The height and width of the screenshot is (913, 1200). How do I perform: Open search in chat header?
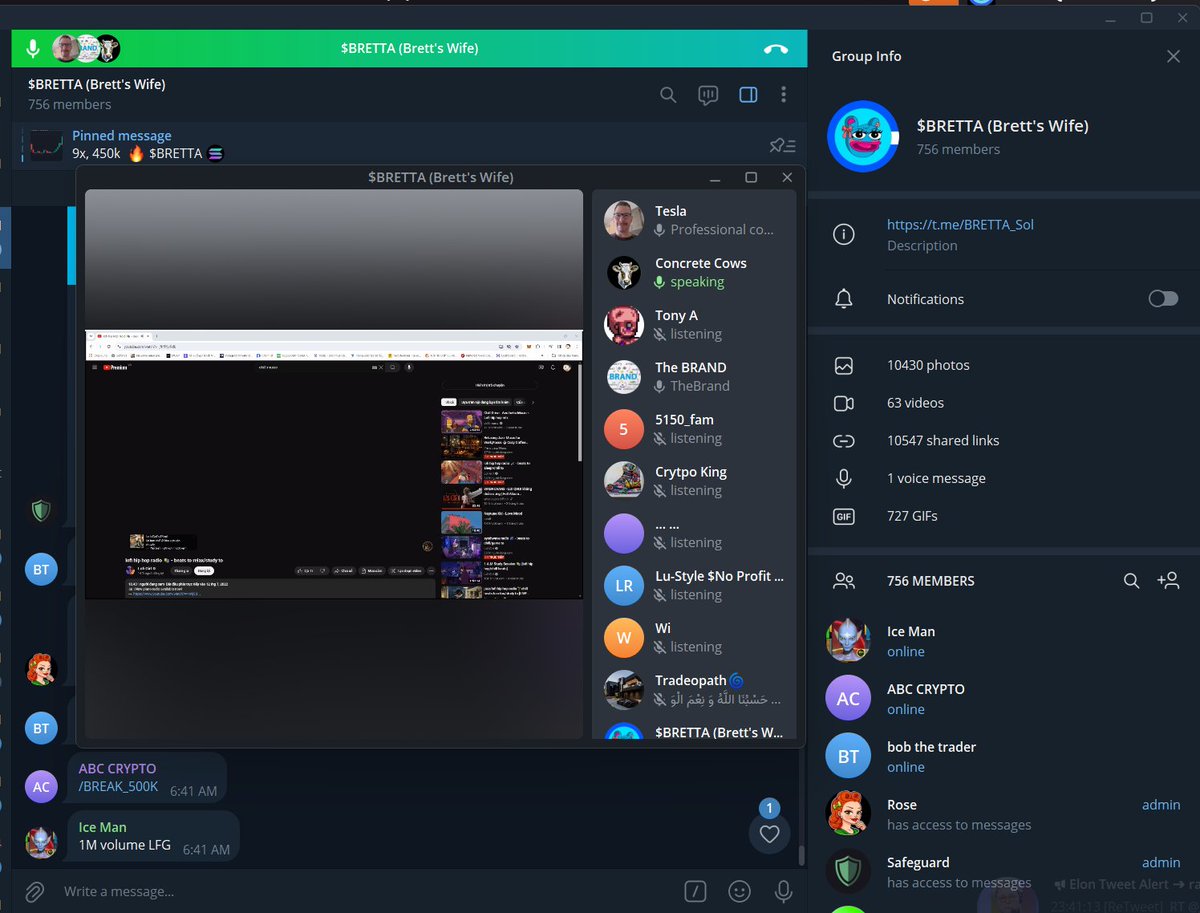[668, 95]
